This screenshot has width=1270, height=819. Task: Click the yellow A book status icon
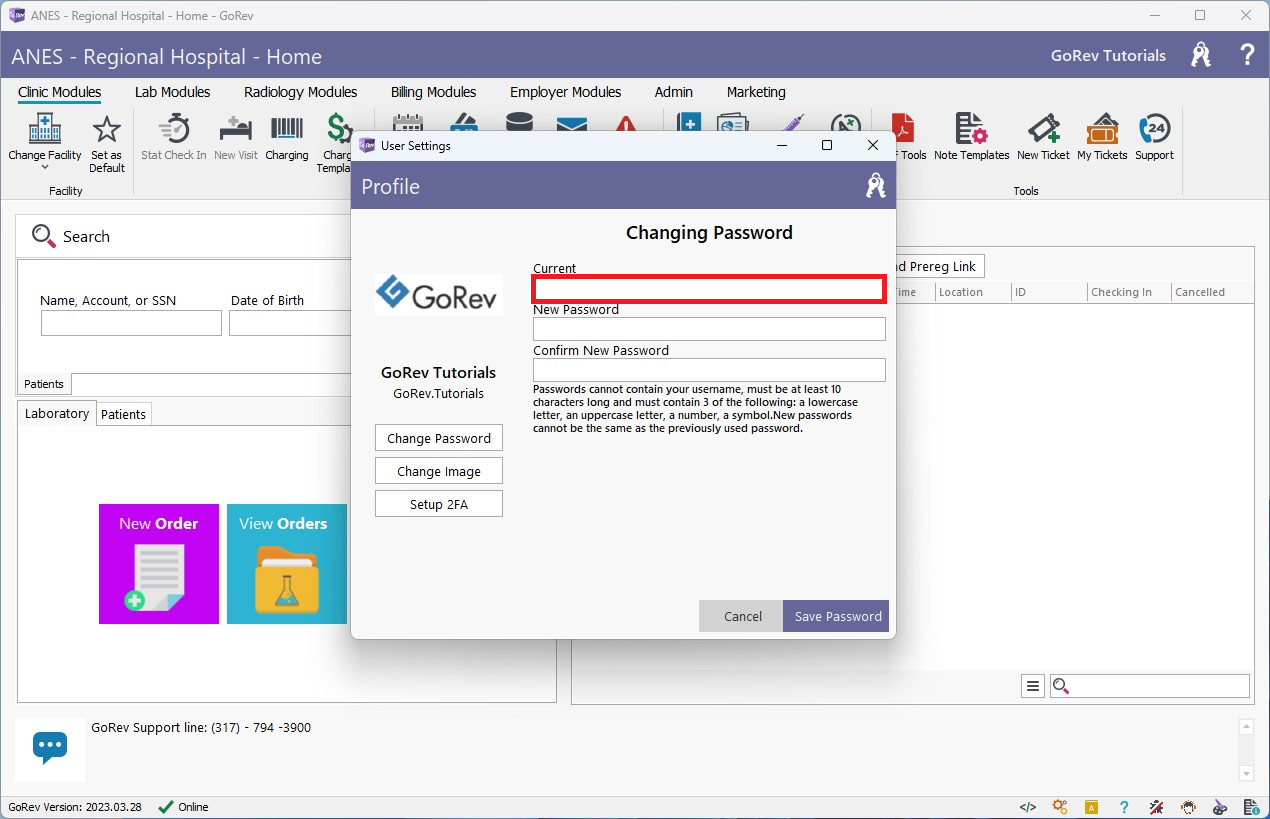click(x=1092, y=807)
